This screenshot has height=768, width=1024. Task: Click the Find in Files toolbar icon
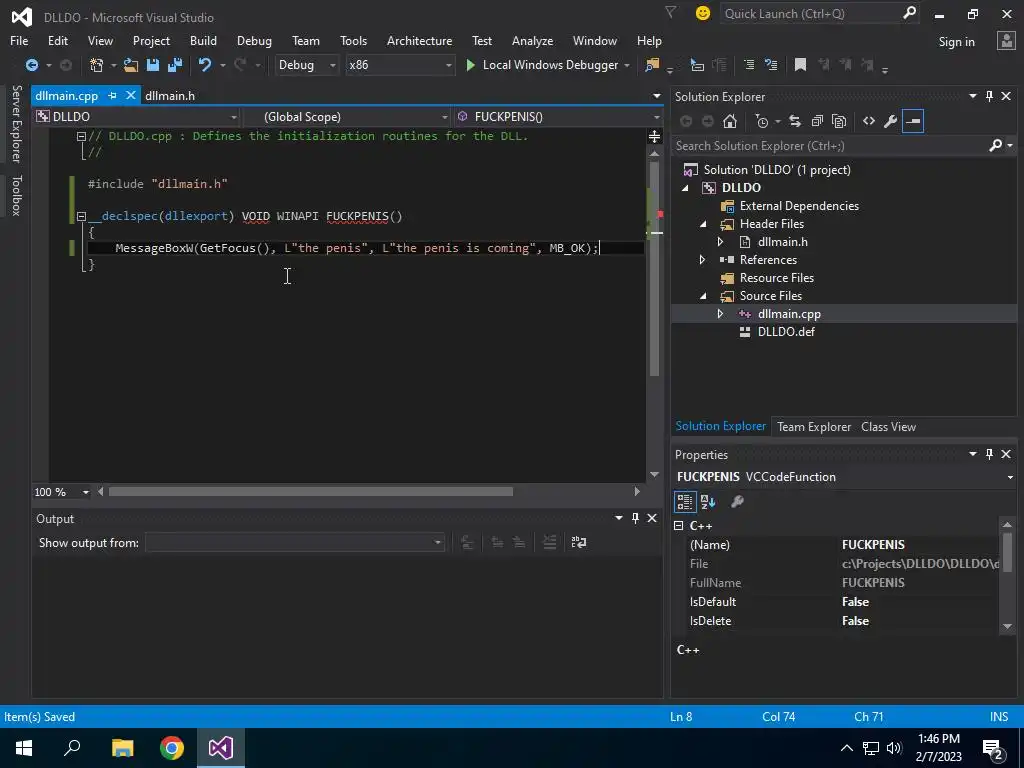pyautogui.click(x=652, y=65)
